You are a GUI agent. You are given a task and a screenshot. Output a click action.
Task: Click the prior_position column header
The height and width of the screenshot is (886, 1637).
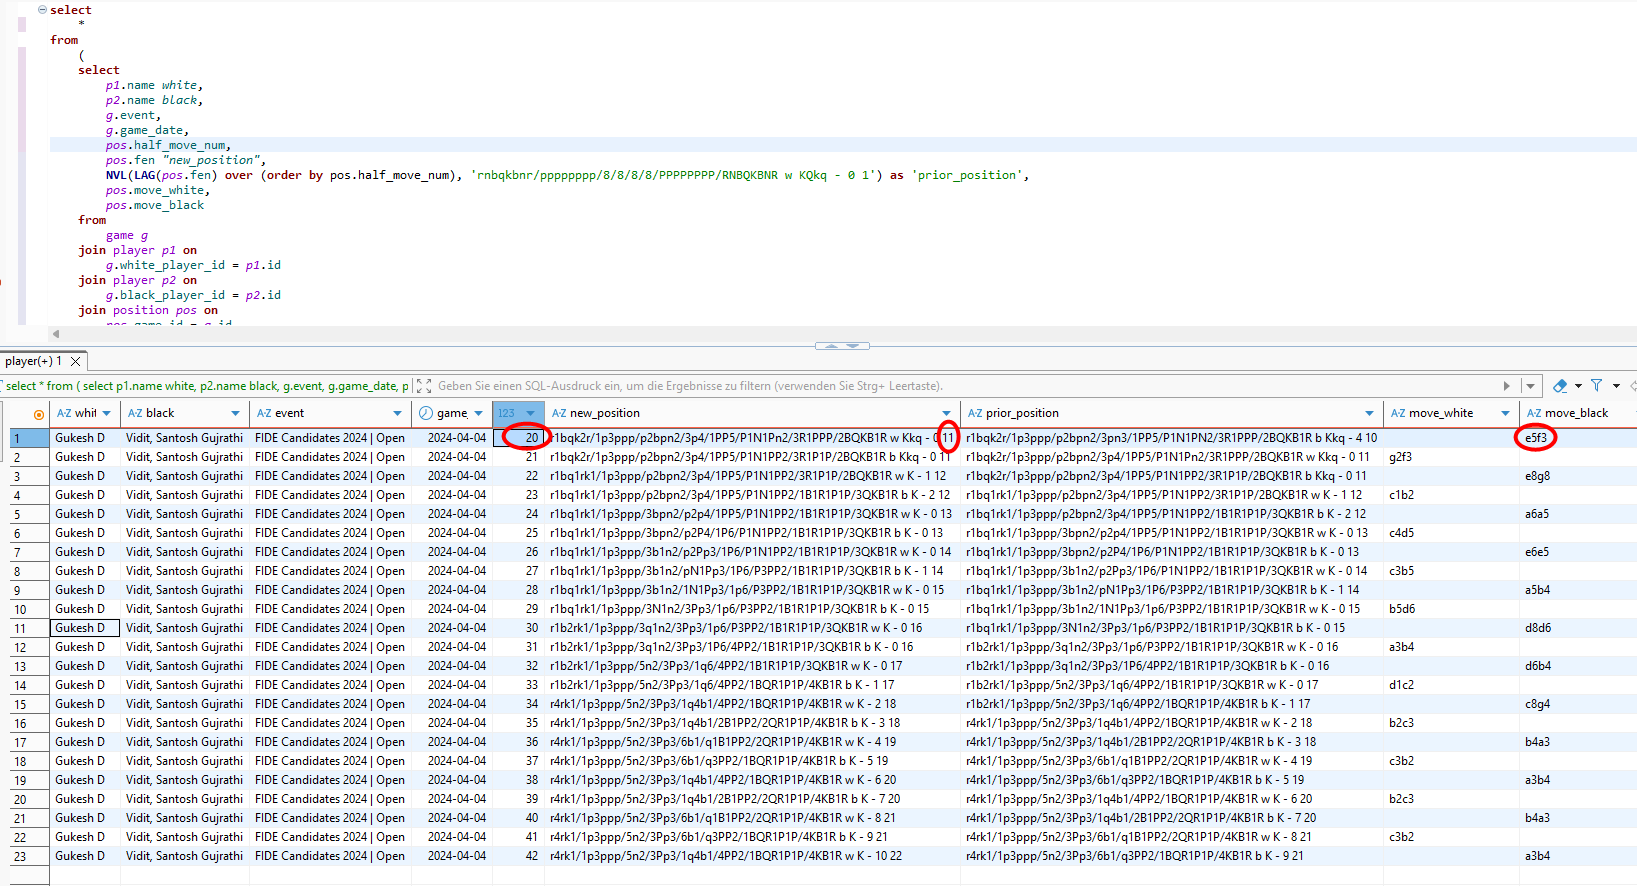1022,413
